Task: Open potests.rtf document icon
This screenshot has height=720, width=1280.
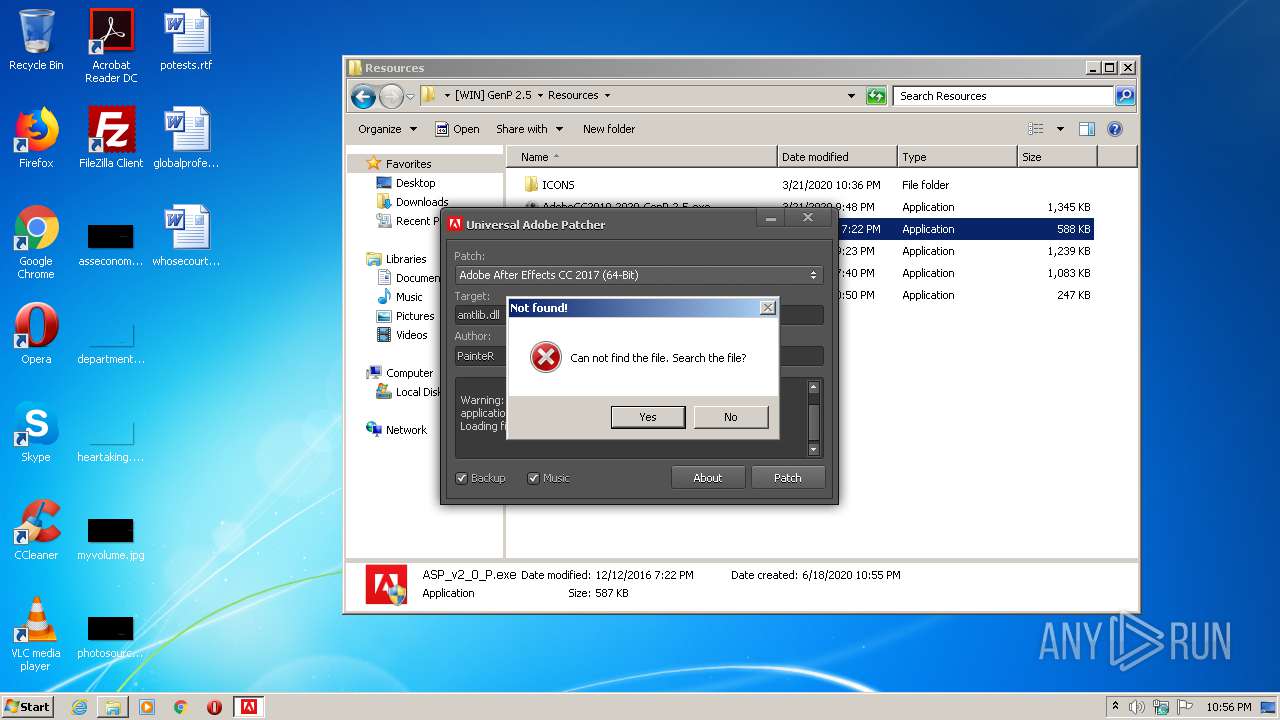Action: tap(186, 42)
